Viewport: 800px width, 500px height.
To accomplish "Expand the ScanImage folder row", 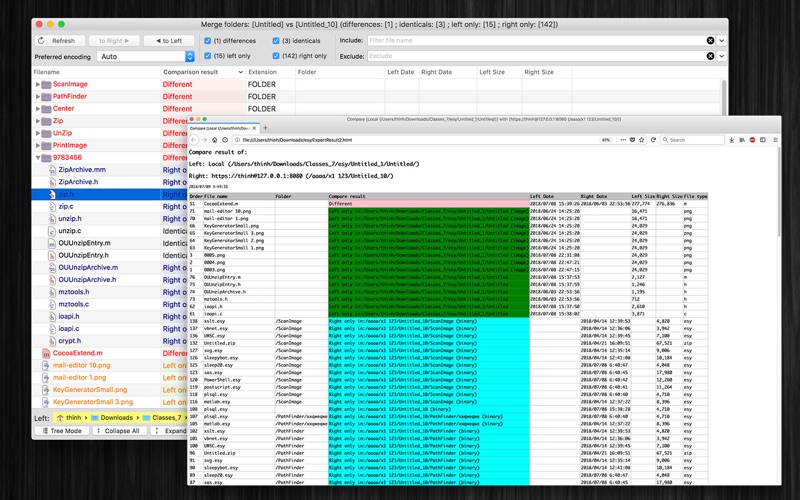I will click(37, 84).
